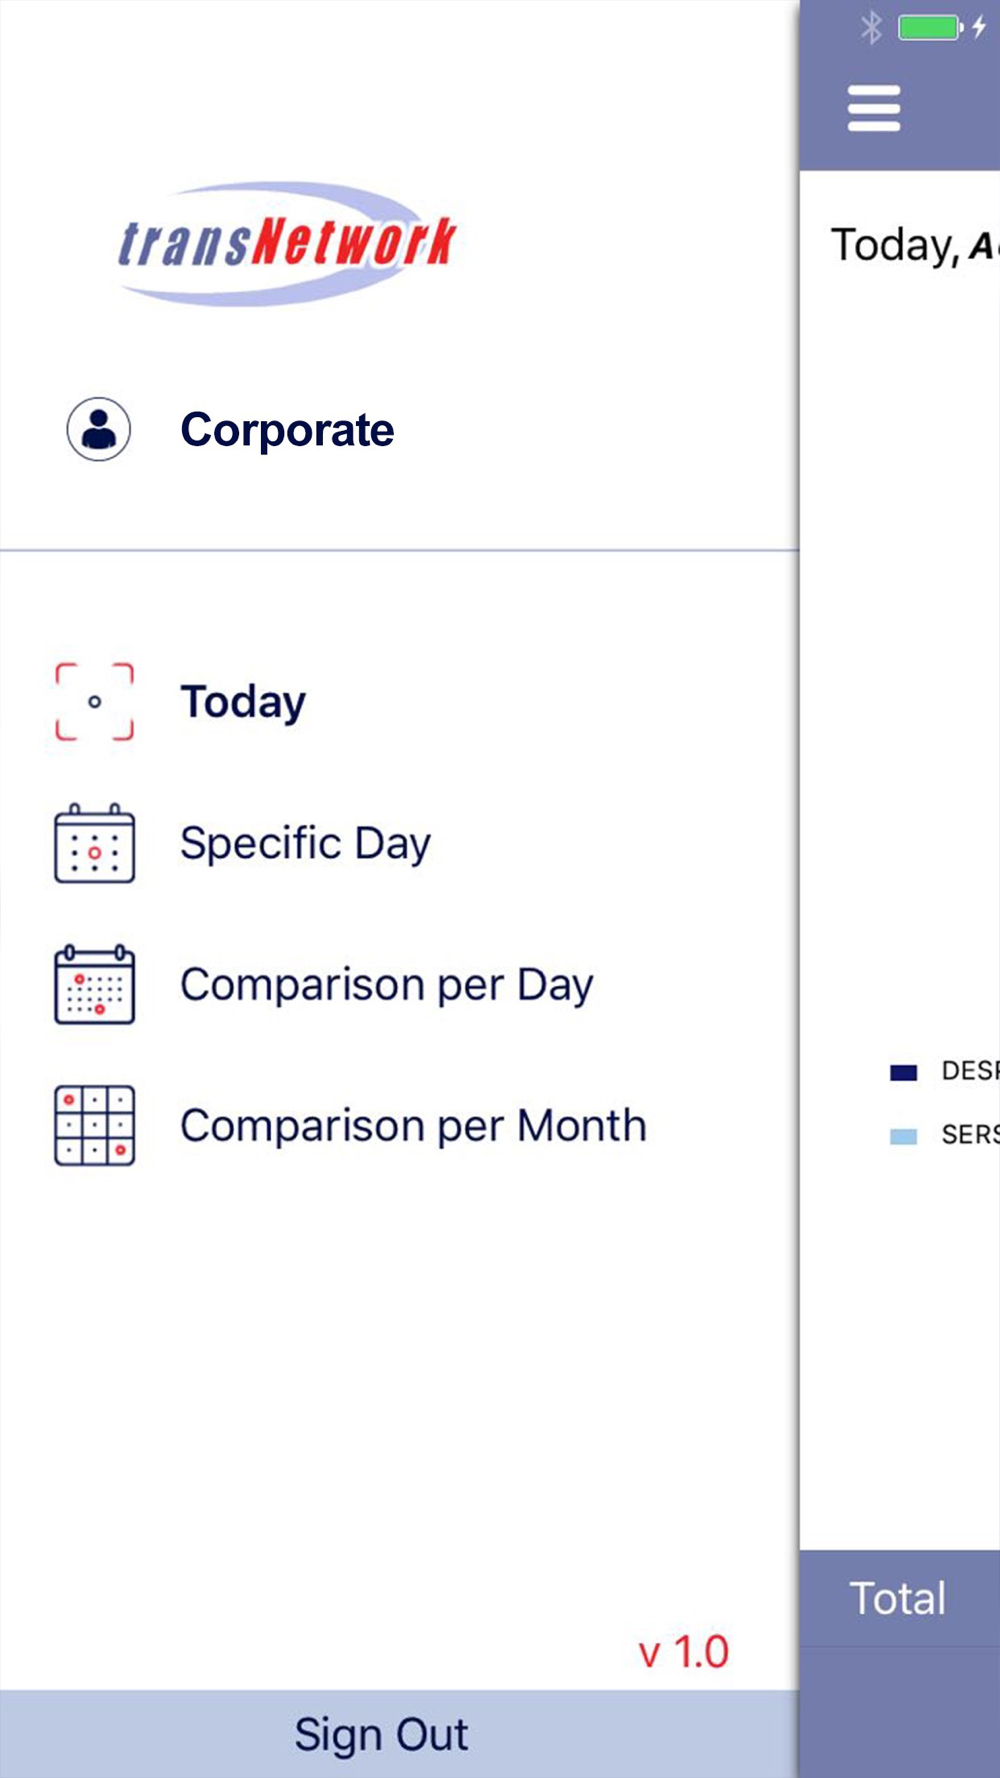Tap the battery indicator icon
Viewport: 1000px width, 1778px height.
pyautogui.click(x=930, y=28)
